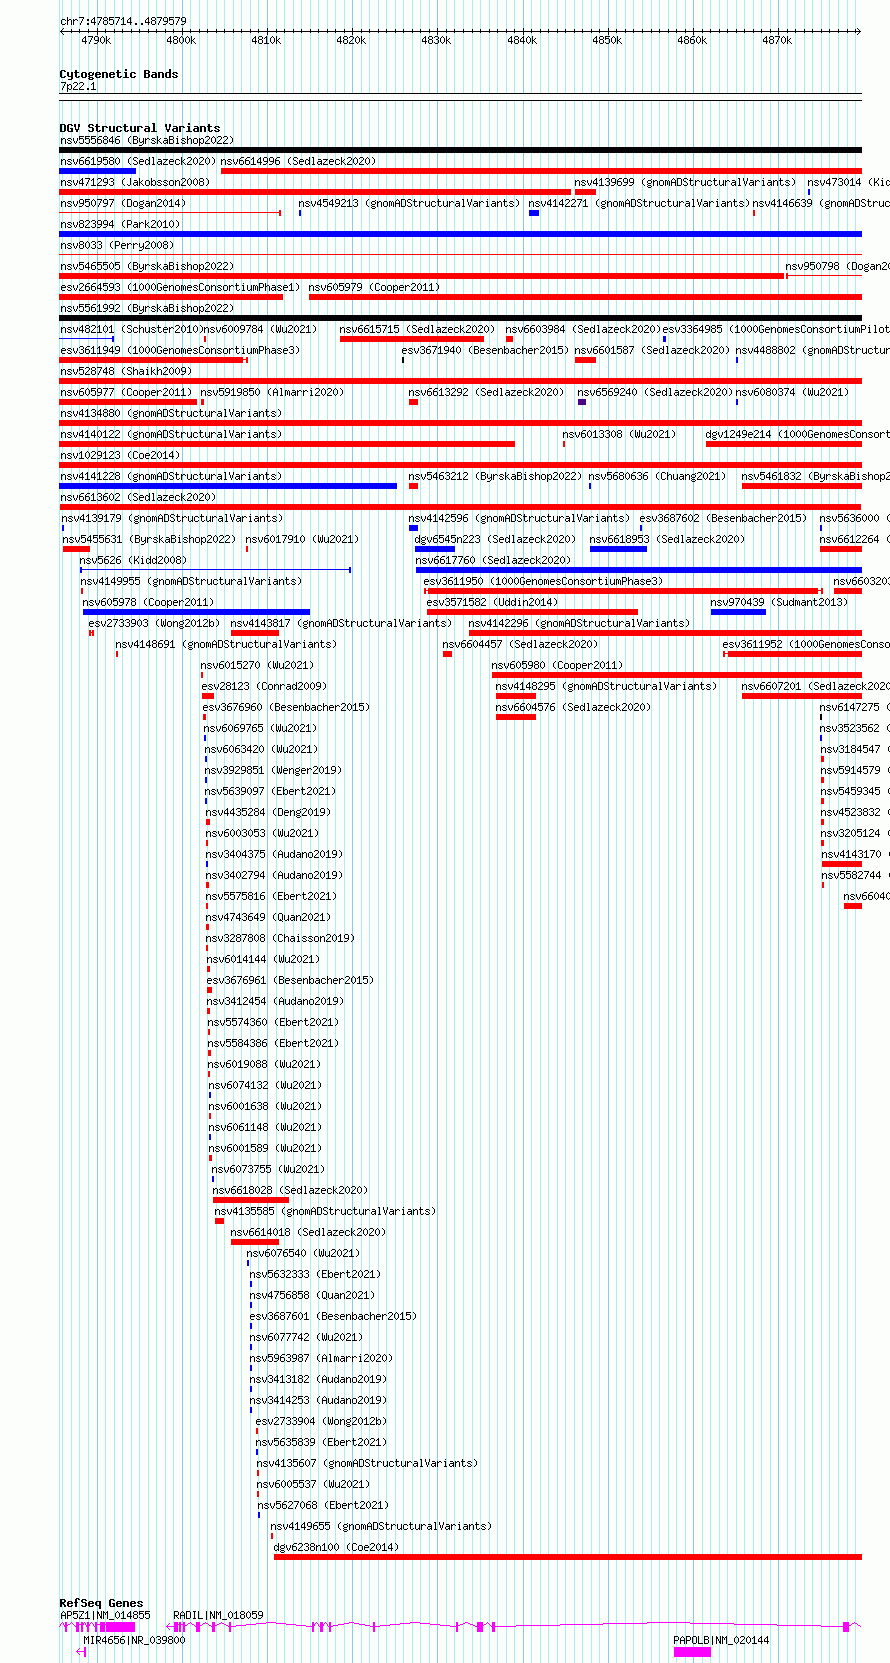Select esv3671940 (Besenbacher2015) label
The width and height of the screenshot is (890, 1663).
tap(485, 350)
